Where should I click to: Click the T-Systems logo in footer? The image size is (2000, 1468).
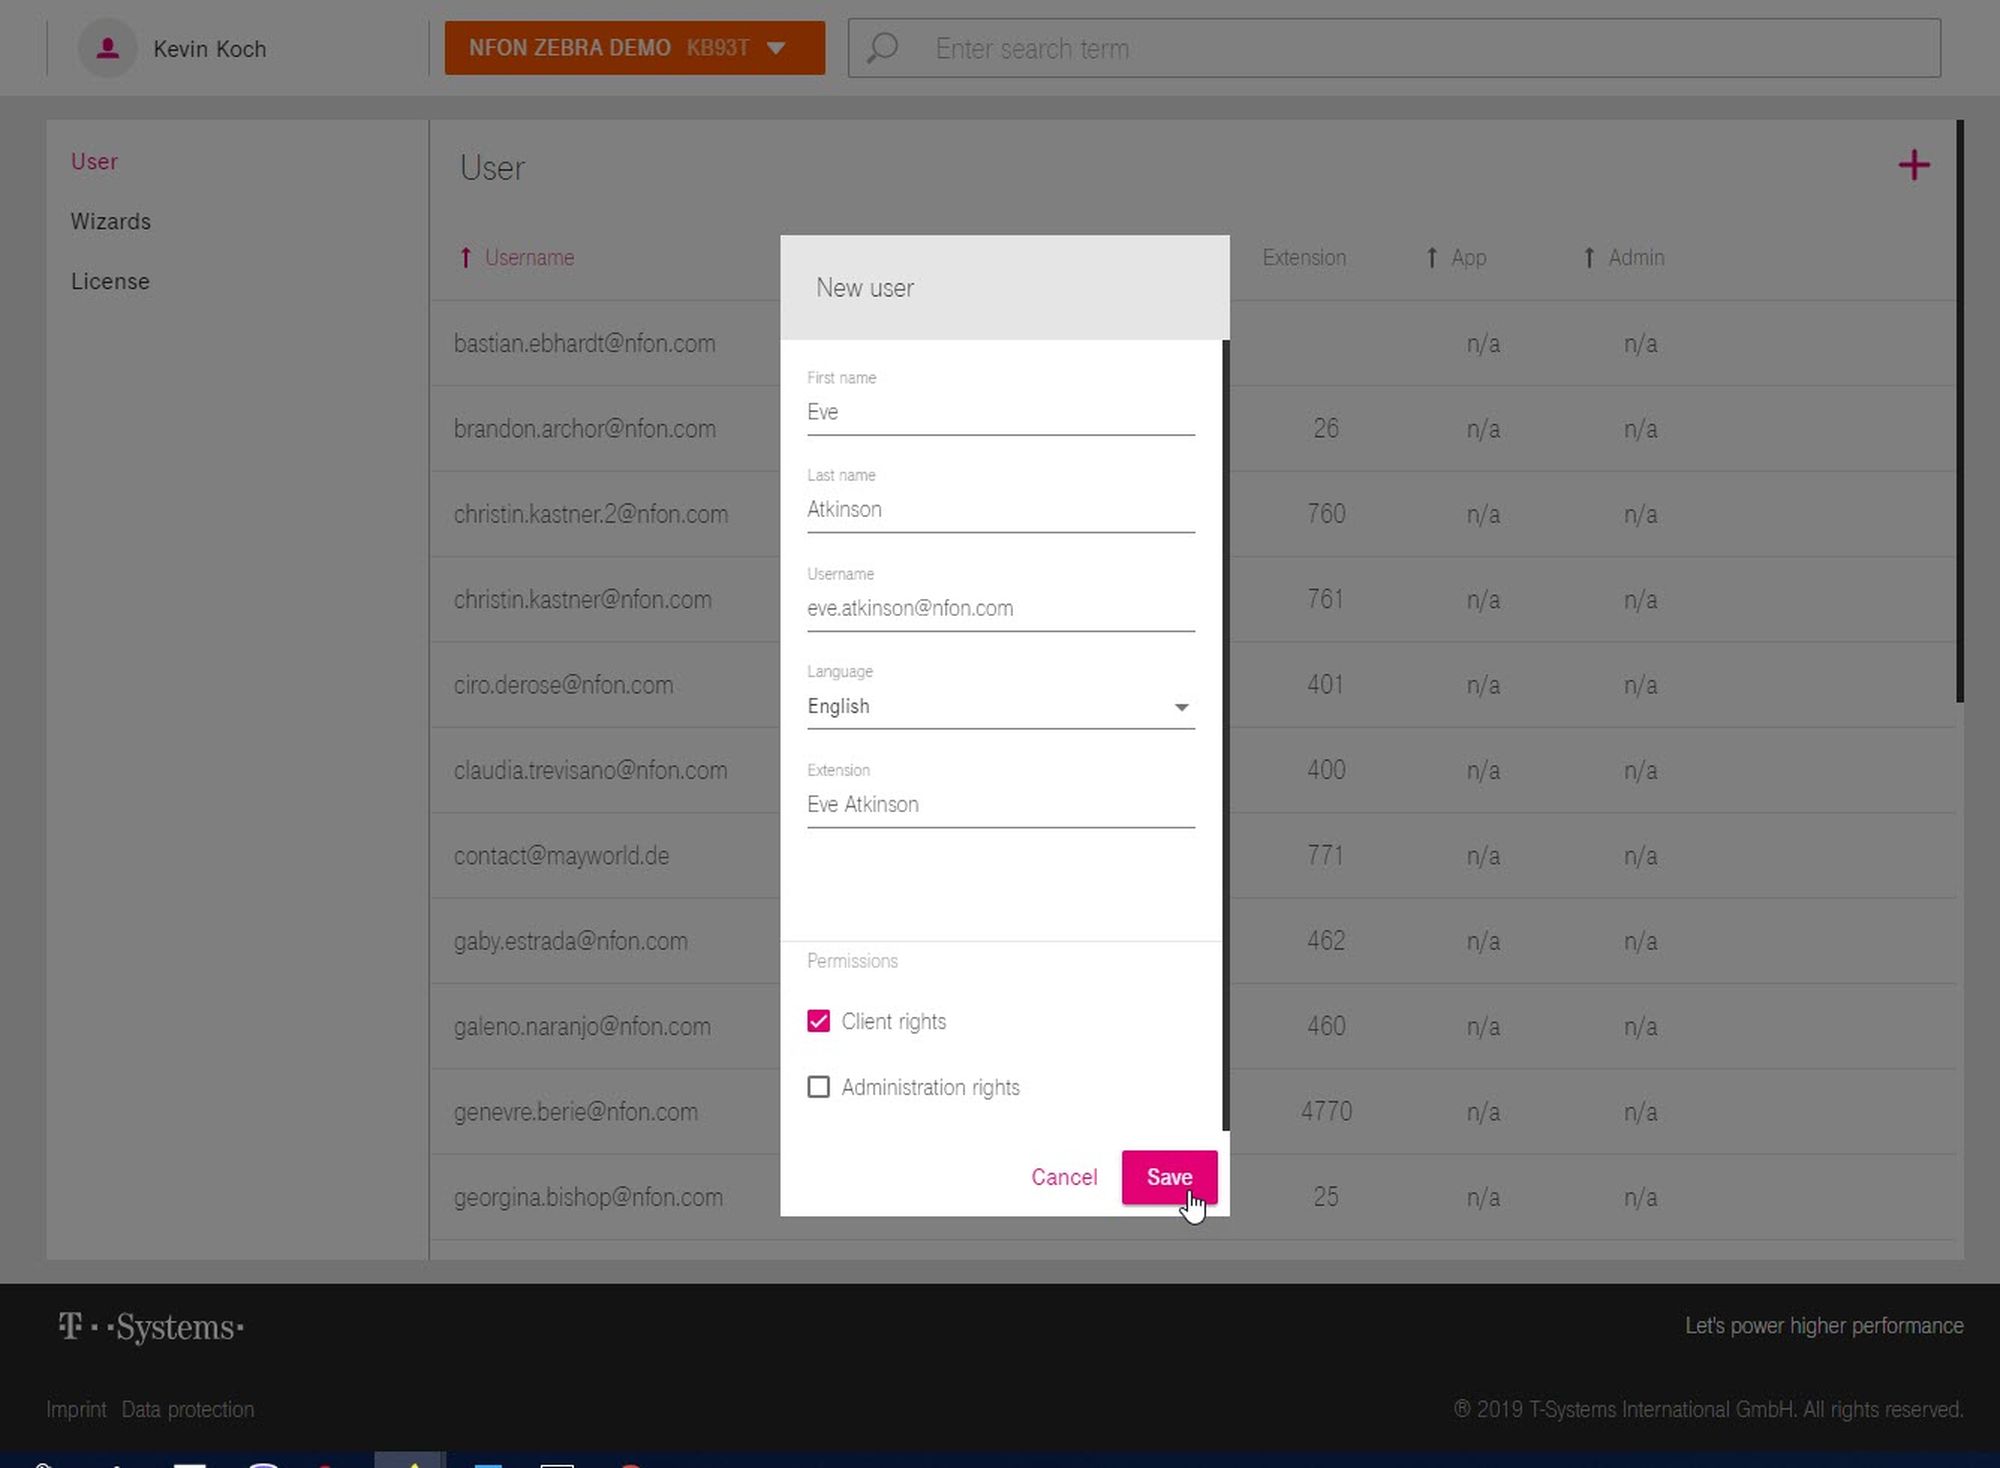tap(151, 1327)
